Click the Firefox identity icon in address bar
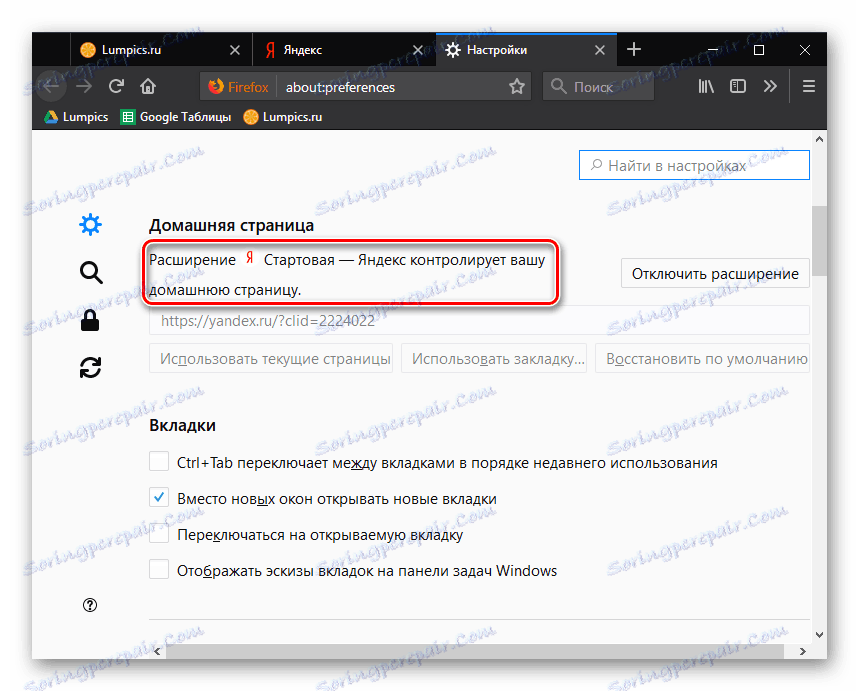This screenshot has width=859, height=691. pyautogui.click(x=238, y=87)
